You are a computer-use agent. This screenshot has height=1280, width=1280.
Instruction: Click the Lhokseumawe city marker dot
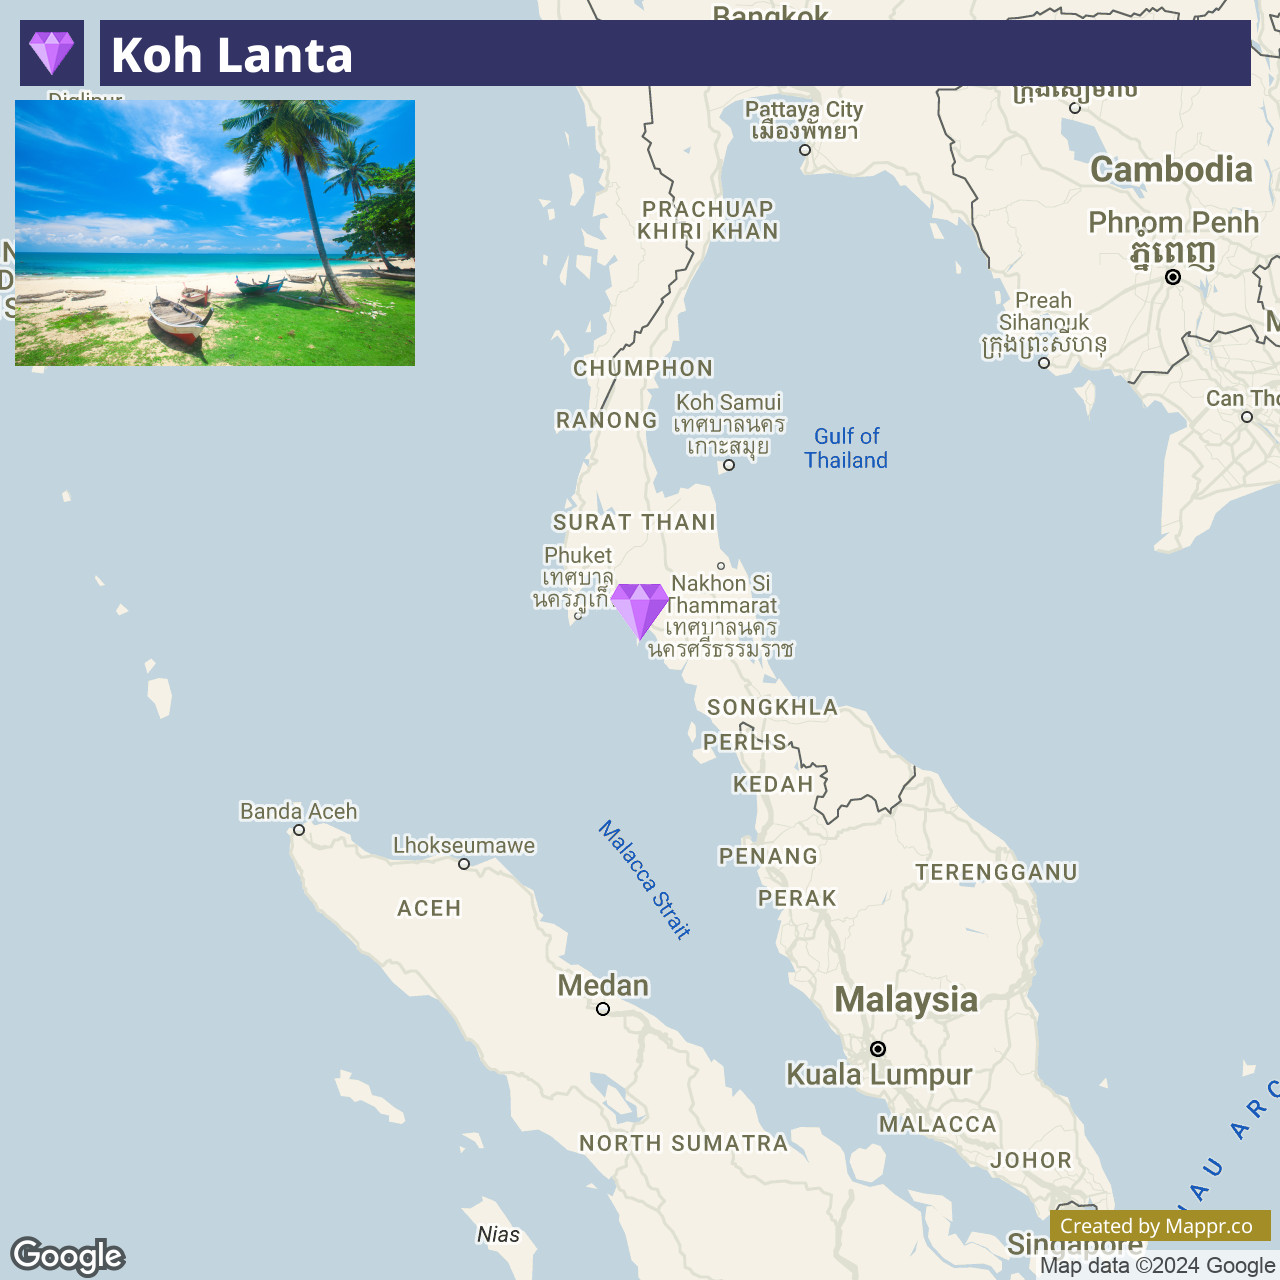(x=464, y=864)
